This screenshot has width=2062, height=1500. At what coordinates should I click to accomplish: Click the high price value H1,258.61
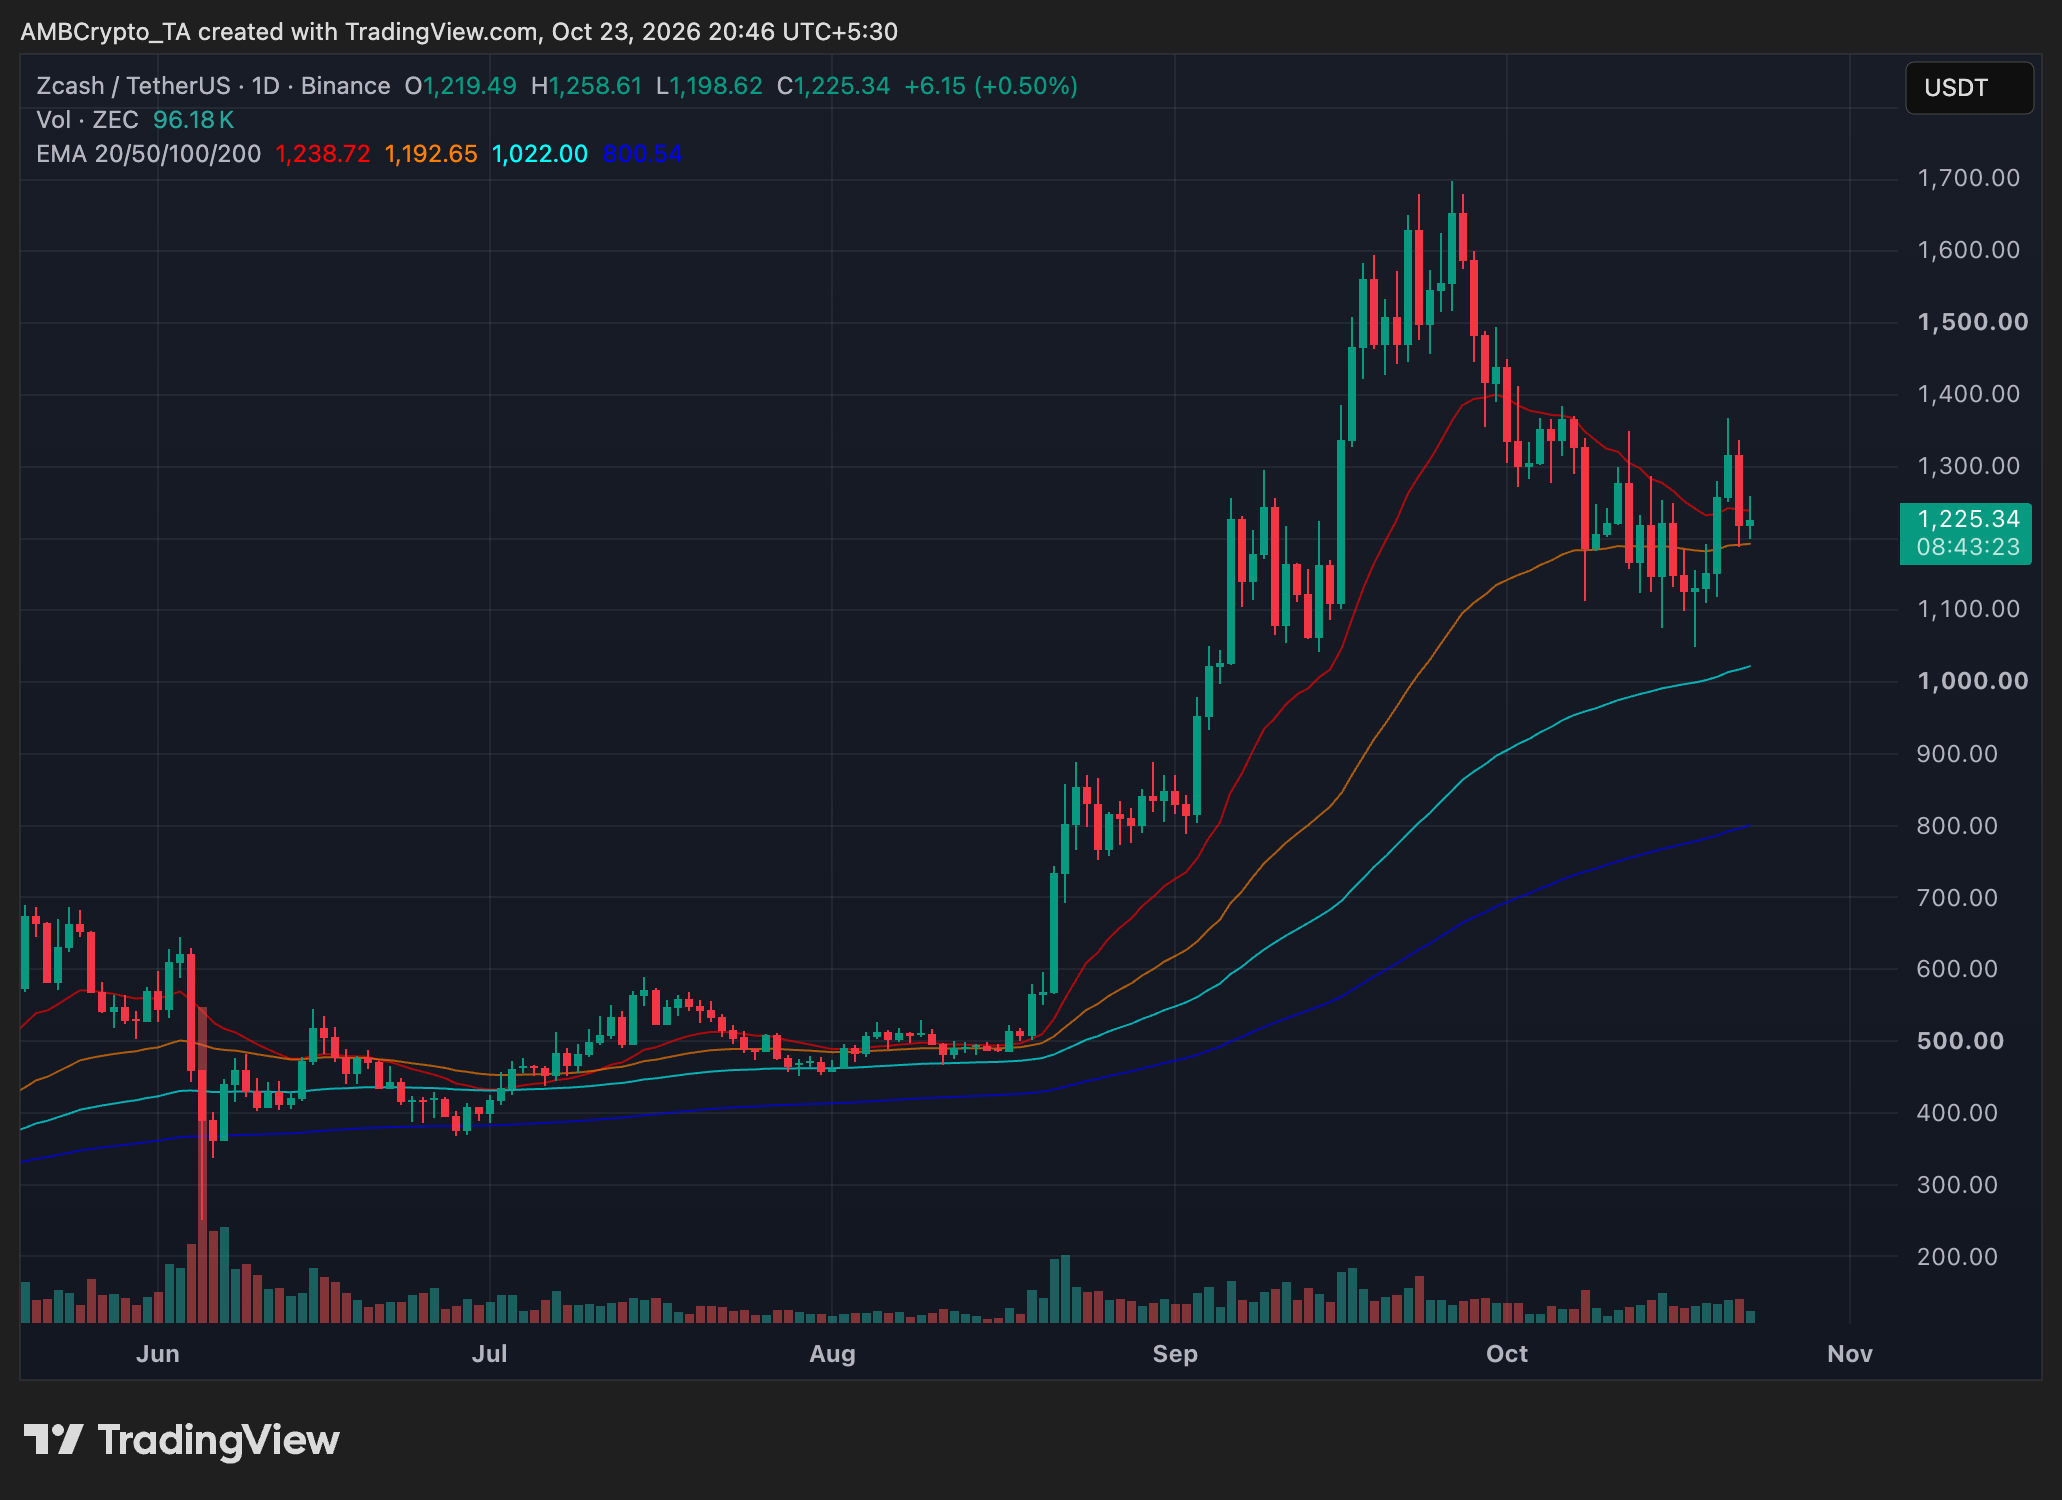pyautogui.click(x=586, y=86)
